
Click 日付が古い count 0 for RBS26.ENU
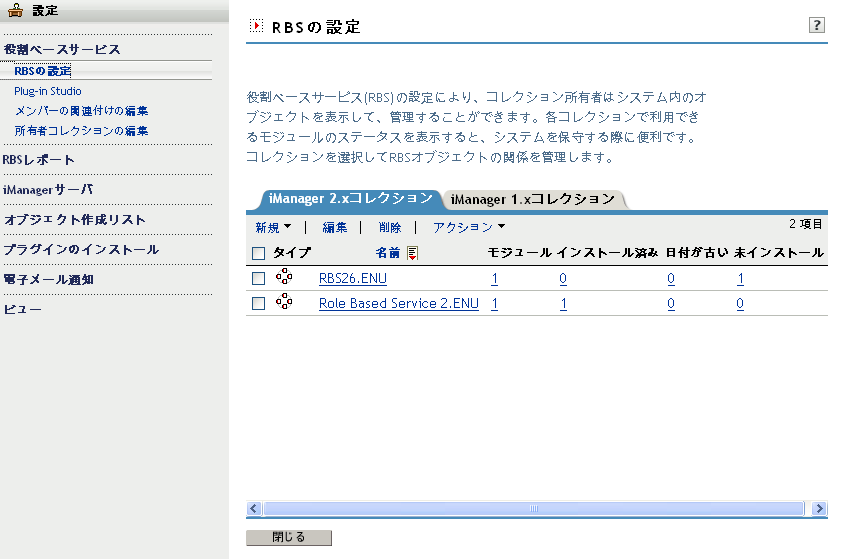point(671,278)
